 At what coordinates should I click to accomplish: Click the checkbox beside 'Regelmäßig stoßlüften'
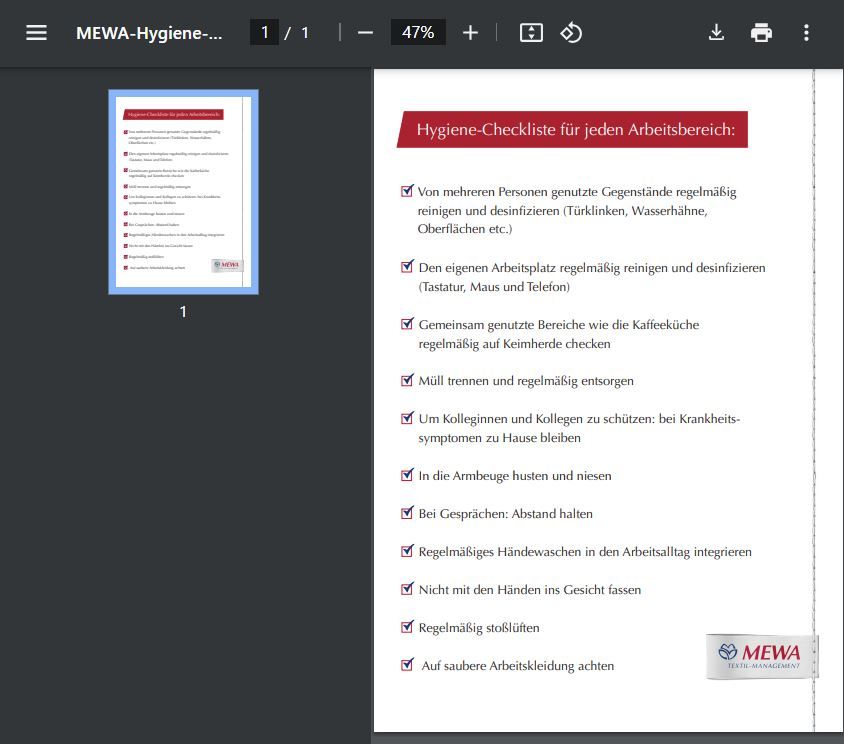(x=407, y=627)
